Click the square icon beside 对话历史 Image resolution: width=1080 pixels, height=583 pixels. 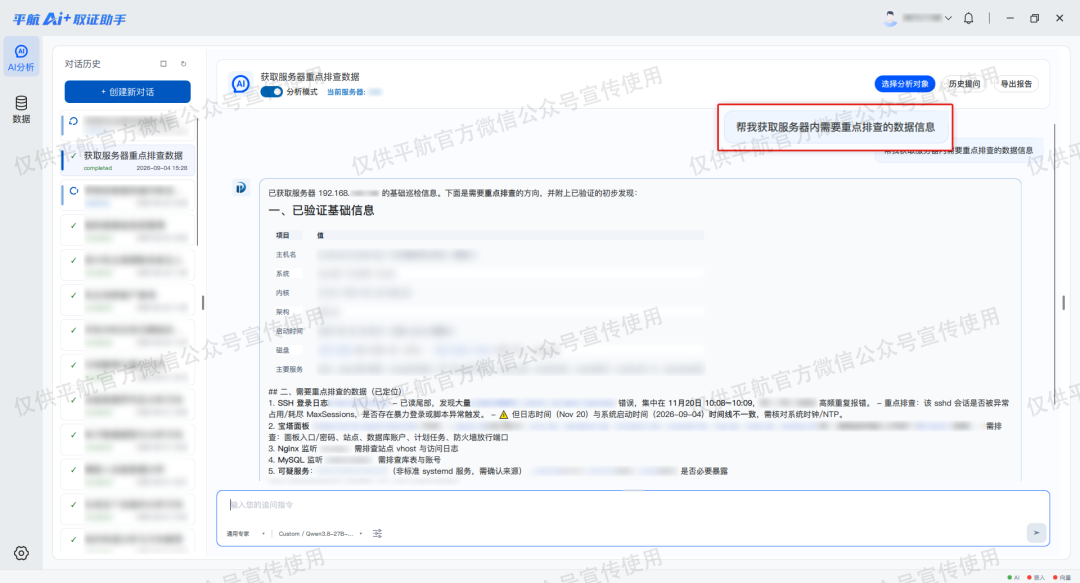tap(163, 63)
